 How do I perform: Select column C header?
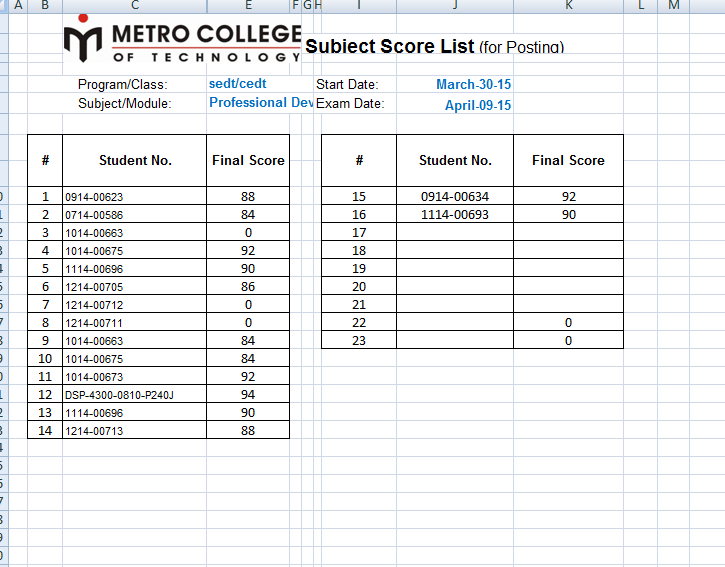point(135,5)
